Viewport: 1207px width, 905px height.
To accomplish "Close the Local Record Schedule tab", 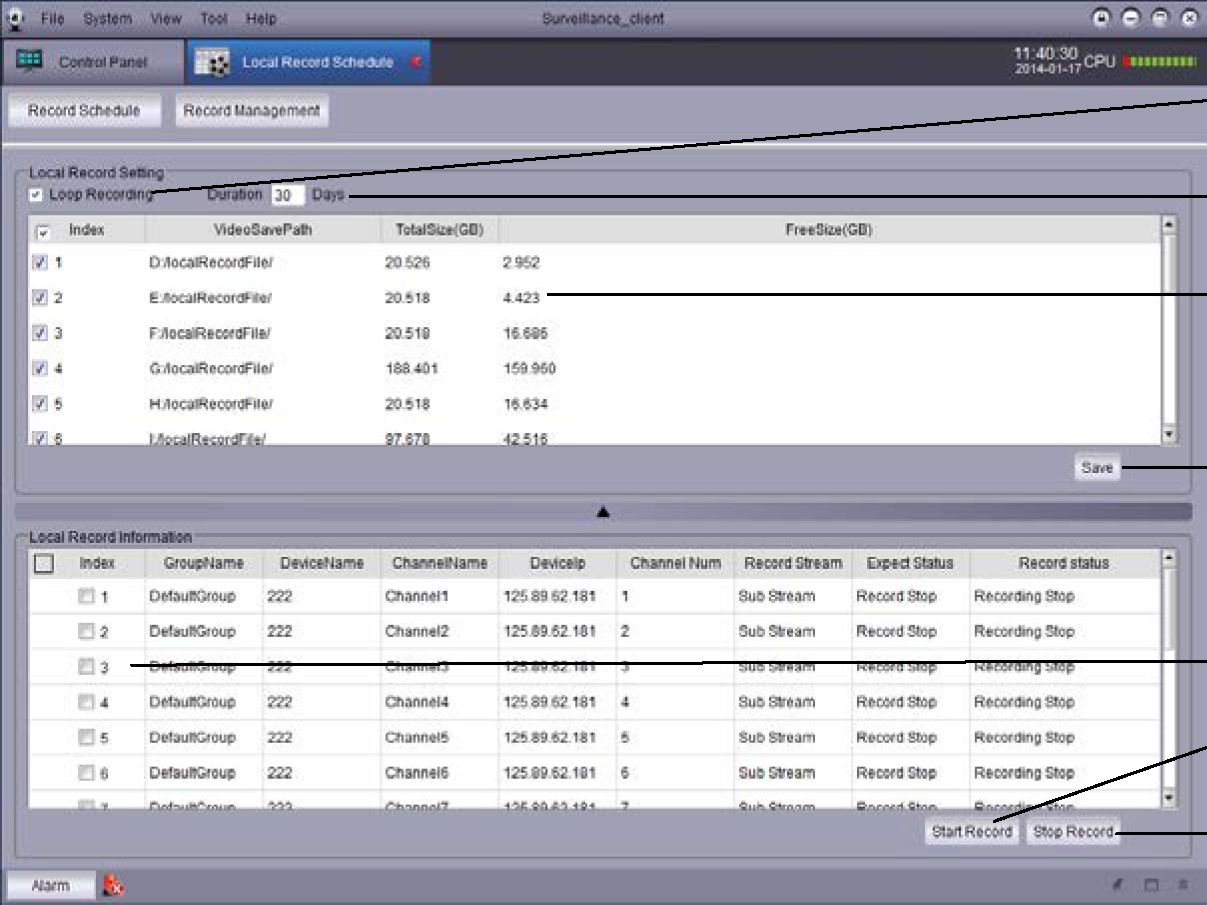I will tap(415, 62).
